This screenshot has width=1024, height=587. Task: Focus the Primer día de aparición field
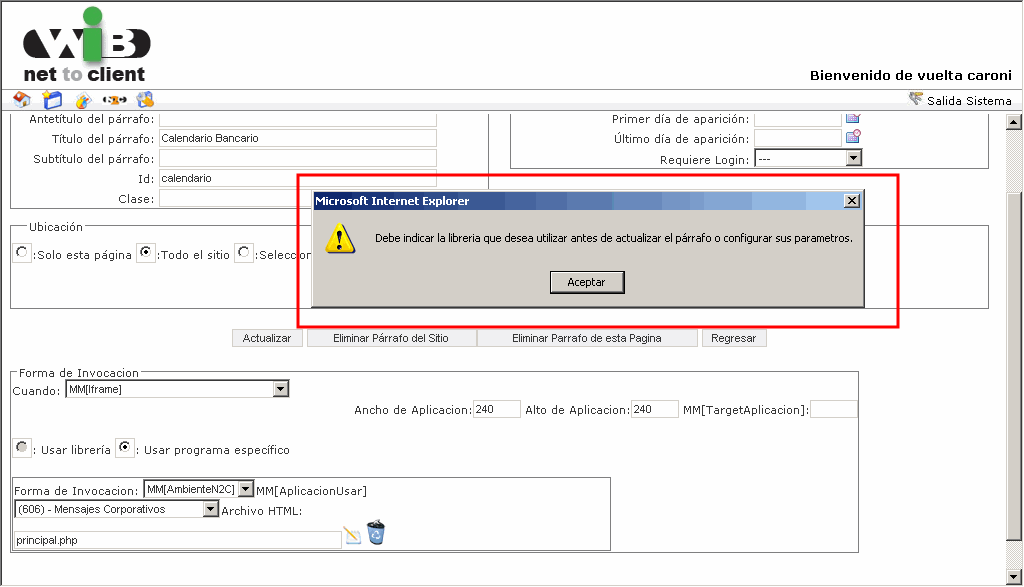[798, 119]
